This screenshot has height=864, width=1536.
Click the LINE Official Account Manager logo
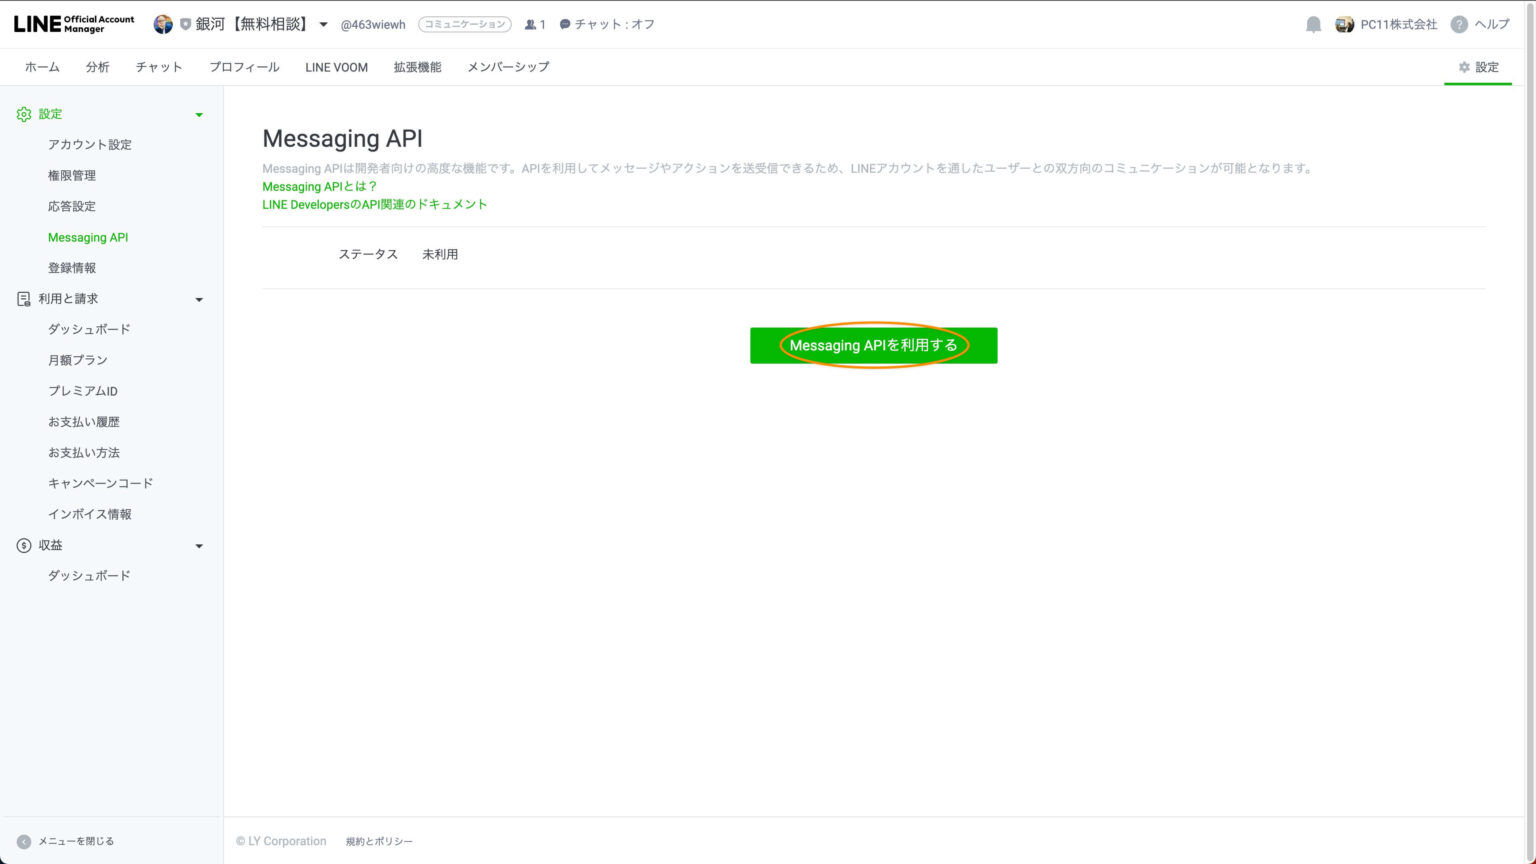point(72,23)
